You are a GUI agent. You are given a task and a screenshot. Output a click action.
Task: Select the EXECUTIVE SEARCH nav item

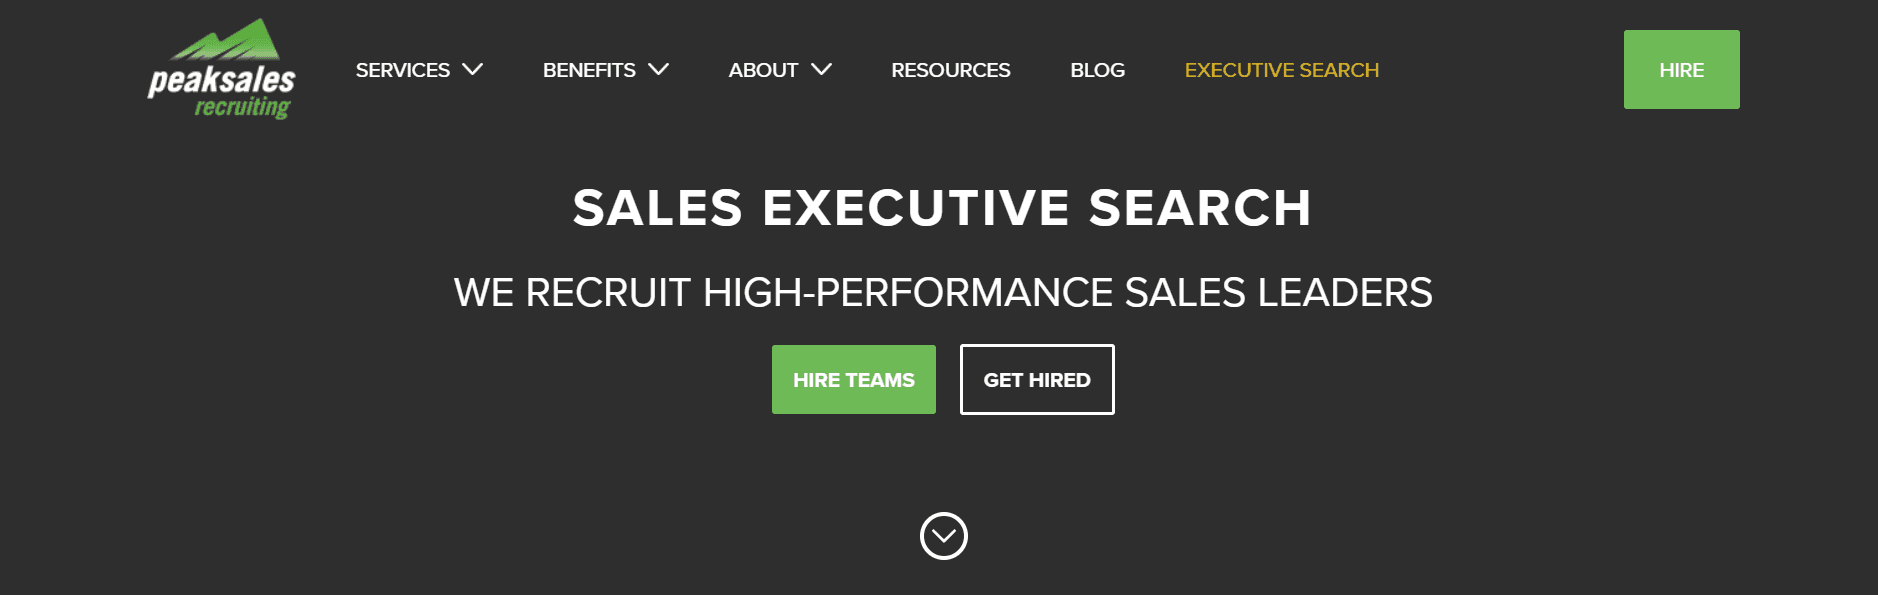click(1281, 70)
